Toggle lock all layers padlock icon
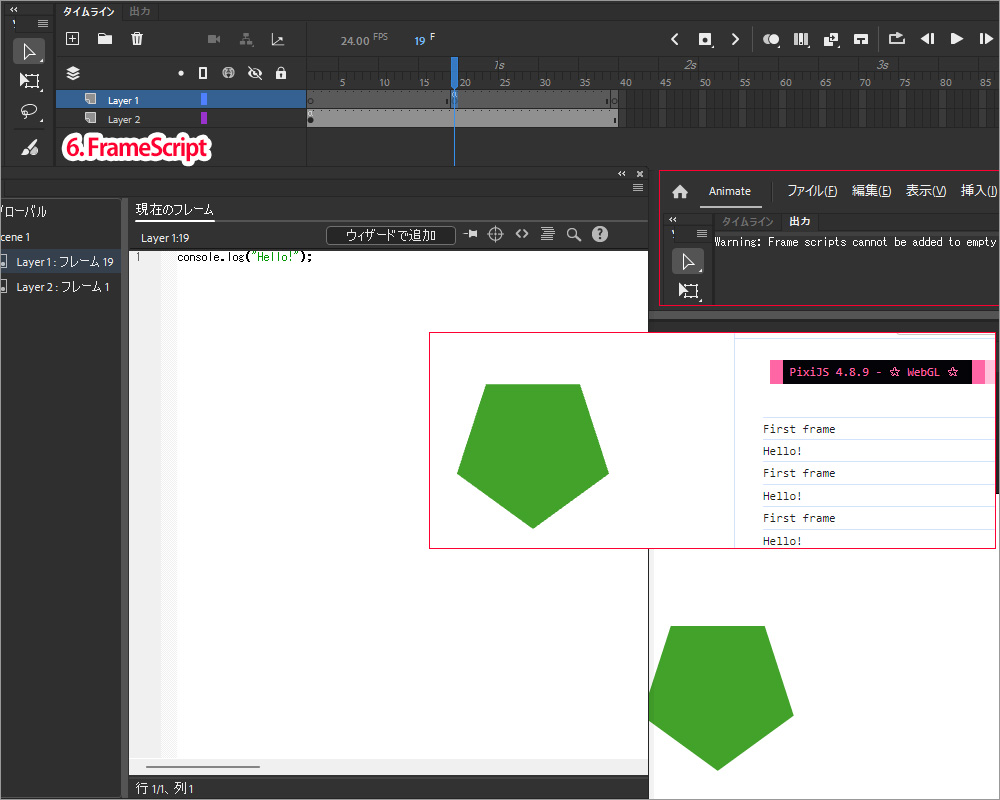The image size is (1000, 800). click(x=281, y=73)
